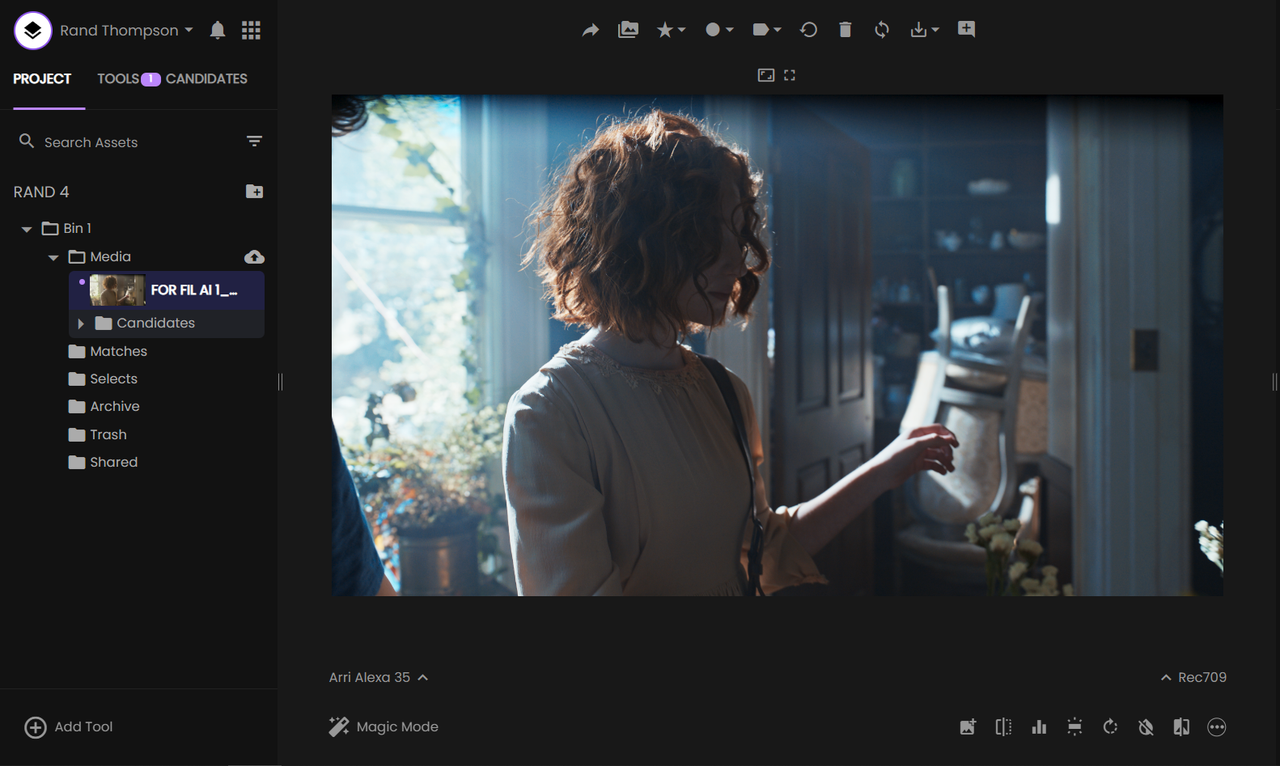Open the Rand Thompson account dropdown
The image size is (1280, 766).
click(x=126, y=30)
